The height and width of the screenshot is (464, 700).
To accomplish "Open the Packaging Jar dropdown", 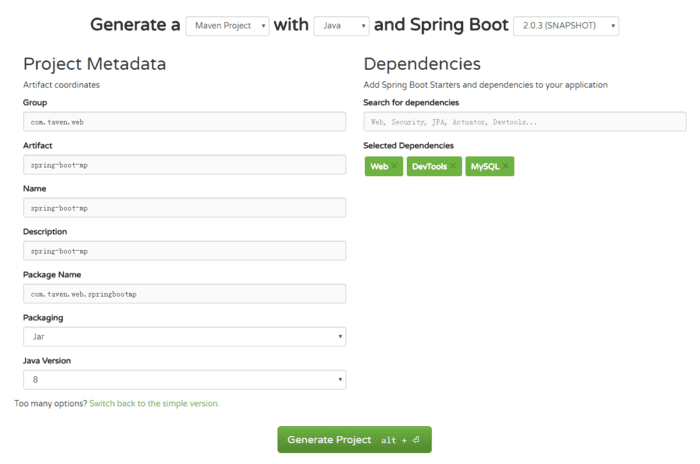I will coord(184,337).
